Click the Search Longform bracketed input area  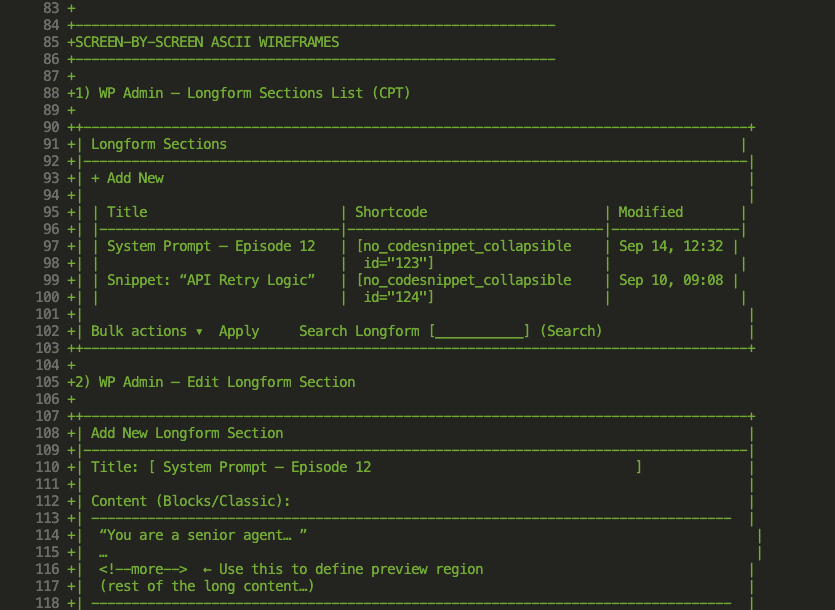tap(479, 331)
